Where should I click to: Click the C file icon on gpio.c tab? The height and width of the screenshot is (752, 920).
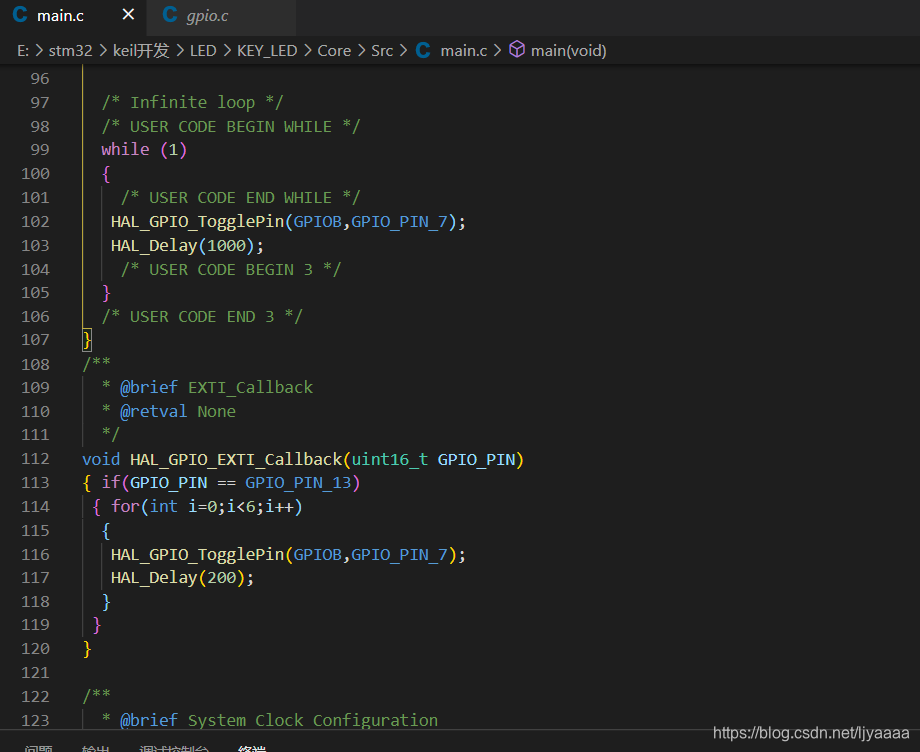(x=170, y=15)
